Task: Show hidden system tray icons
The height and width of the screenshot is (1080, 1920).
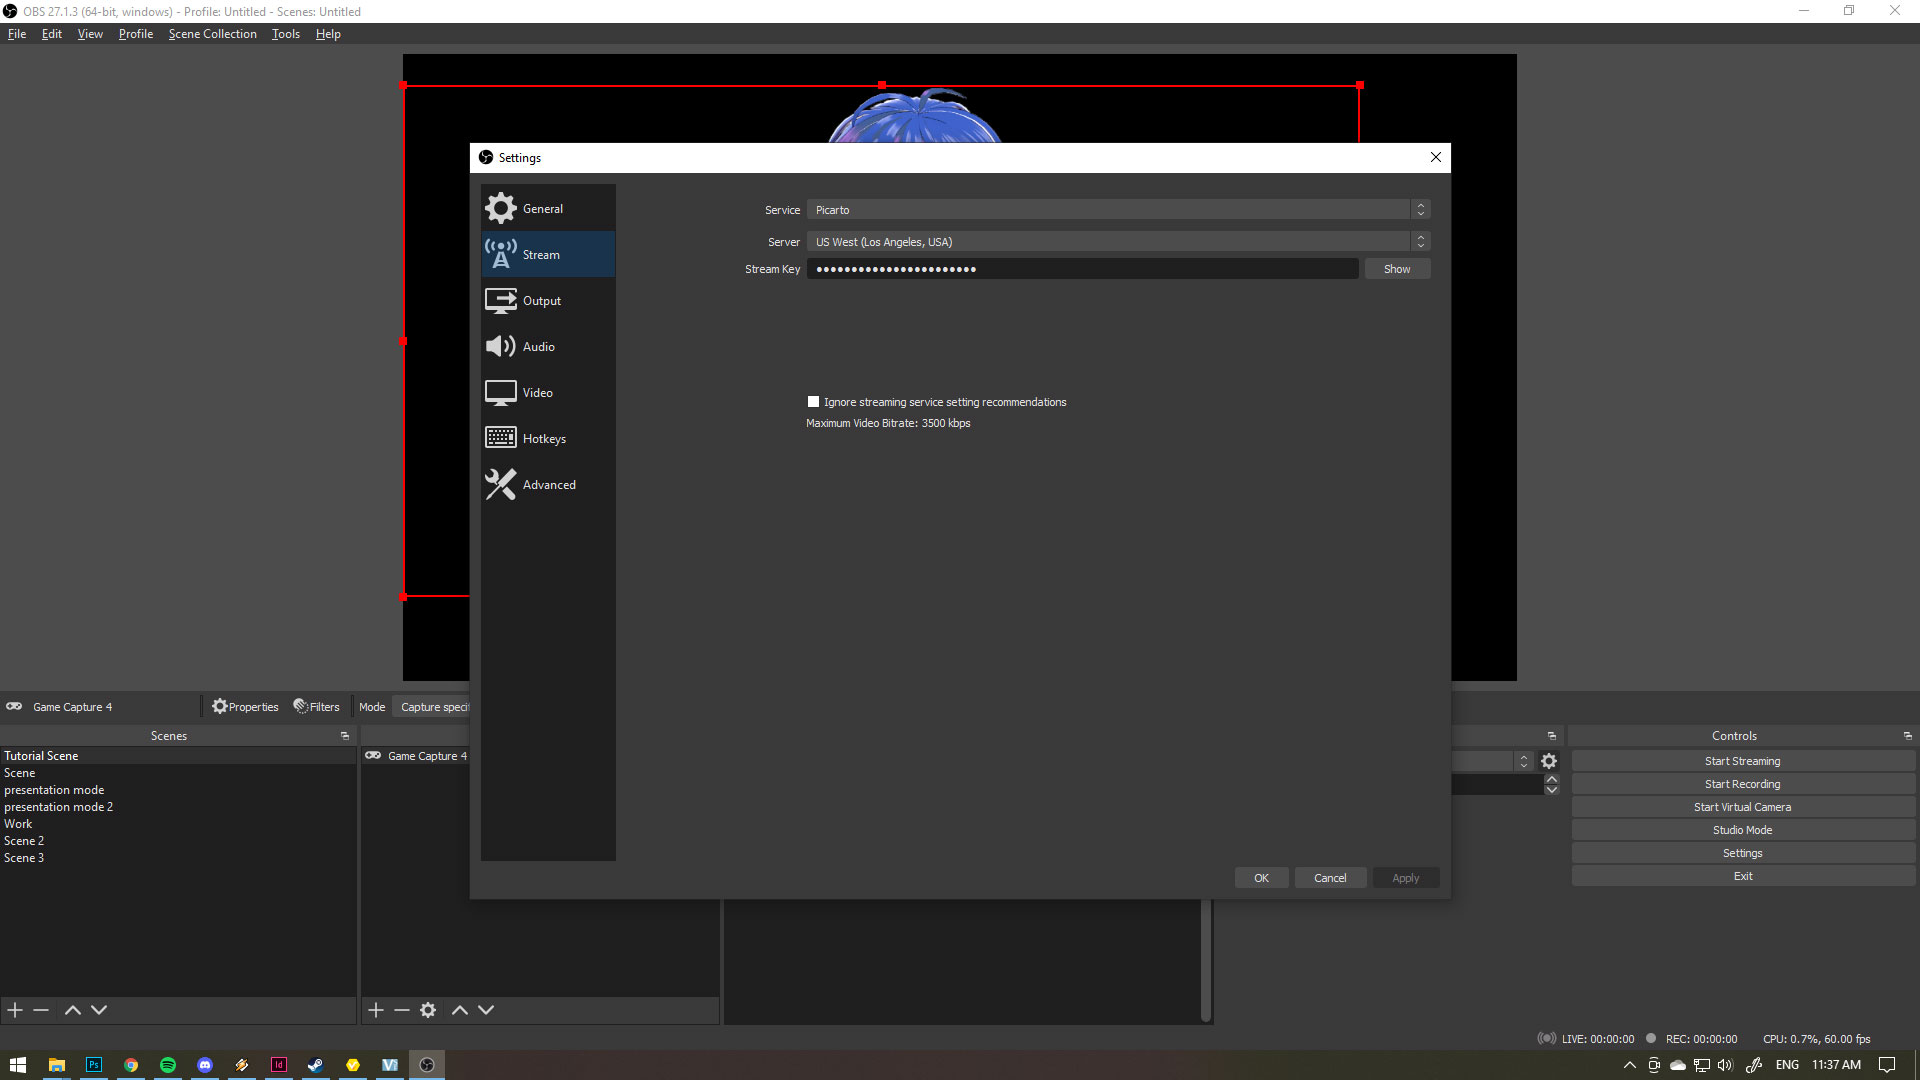Action: coord(1629,1065)
